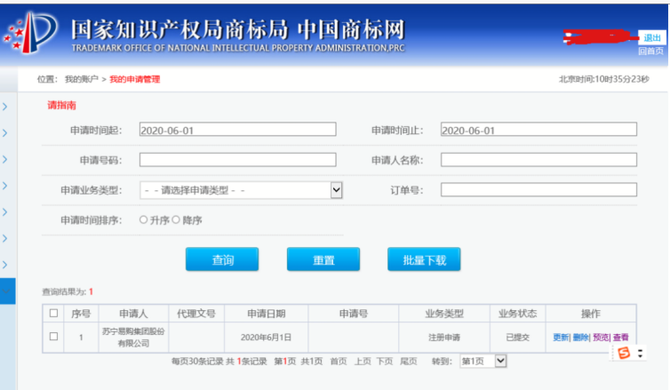The height and width of the screenshot is (390, 670).
Task: Open the third left sidebar arrow
Action: point(5,159)
